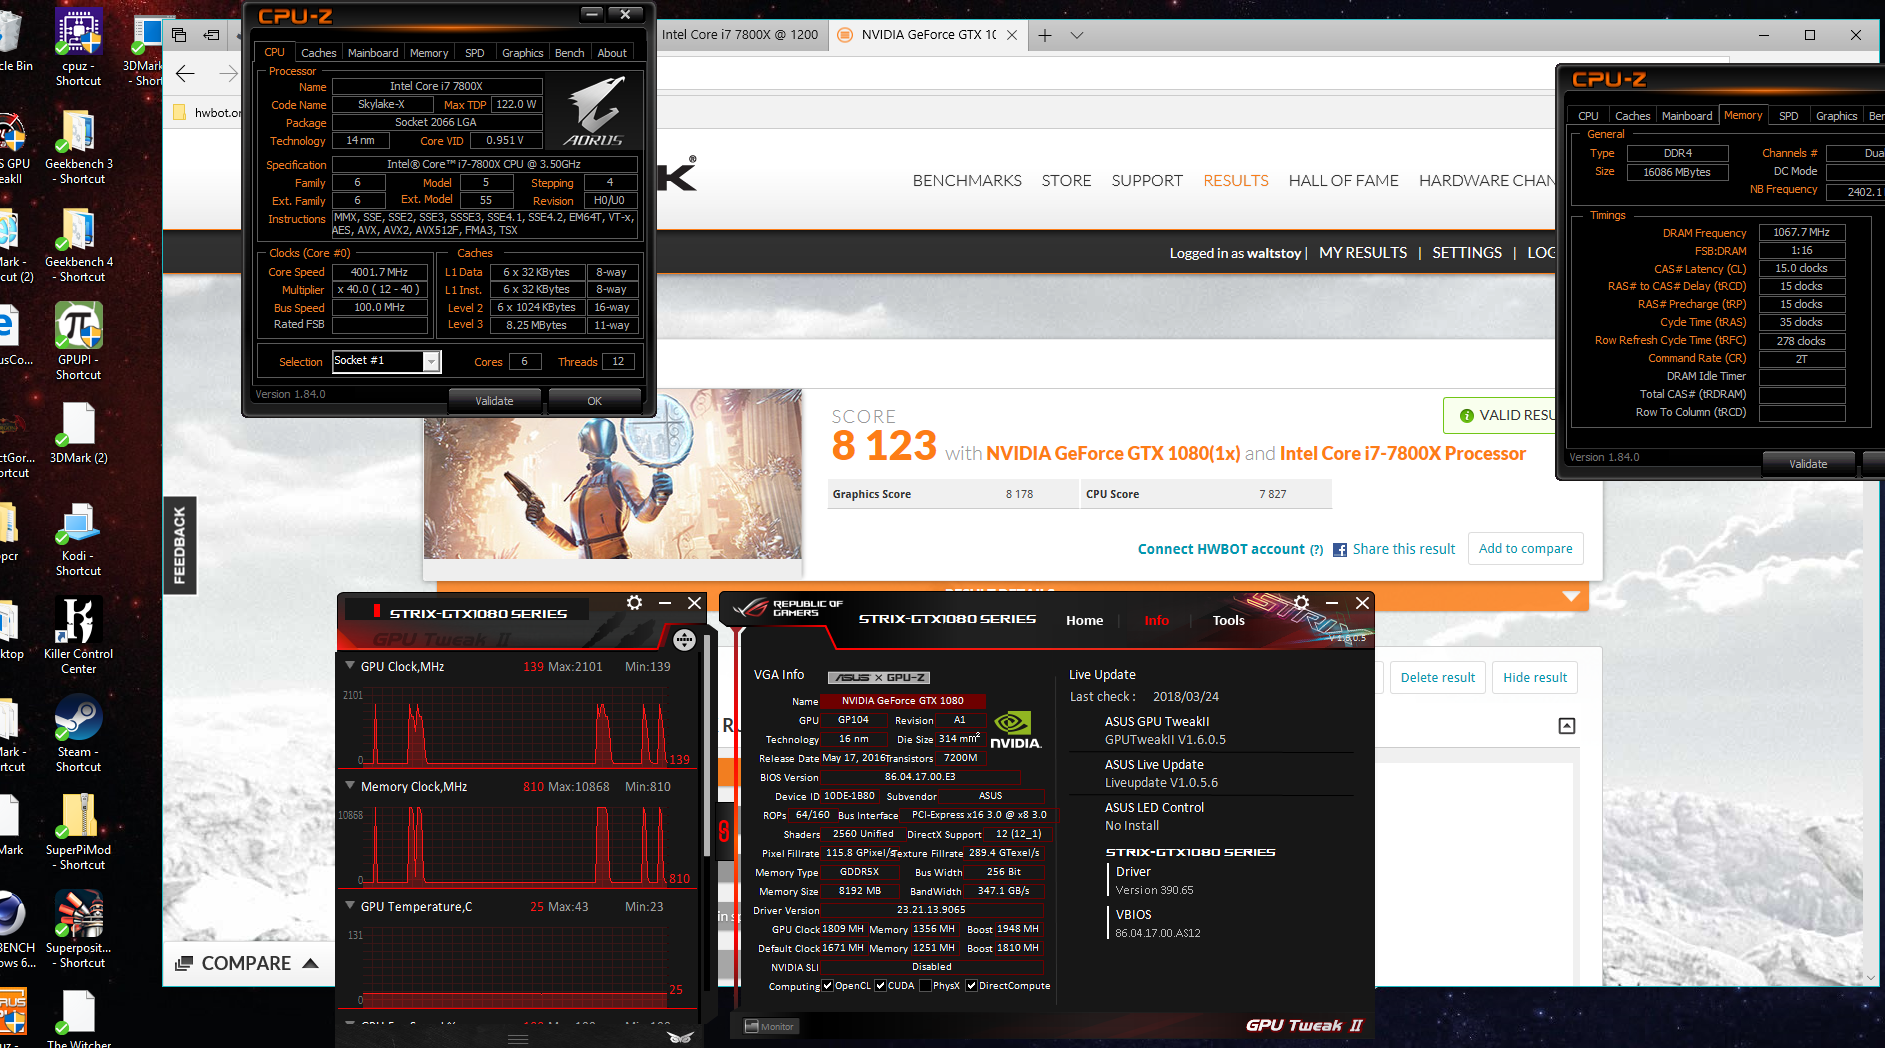Click OK in the CPU-Z window

tap(594, 401)
